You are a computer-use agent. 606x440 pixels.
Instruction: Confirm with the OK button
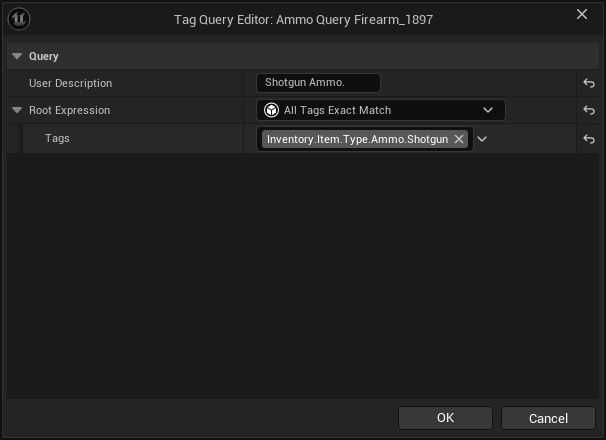(445, 418)
